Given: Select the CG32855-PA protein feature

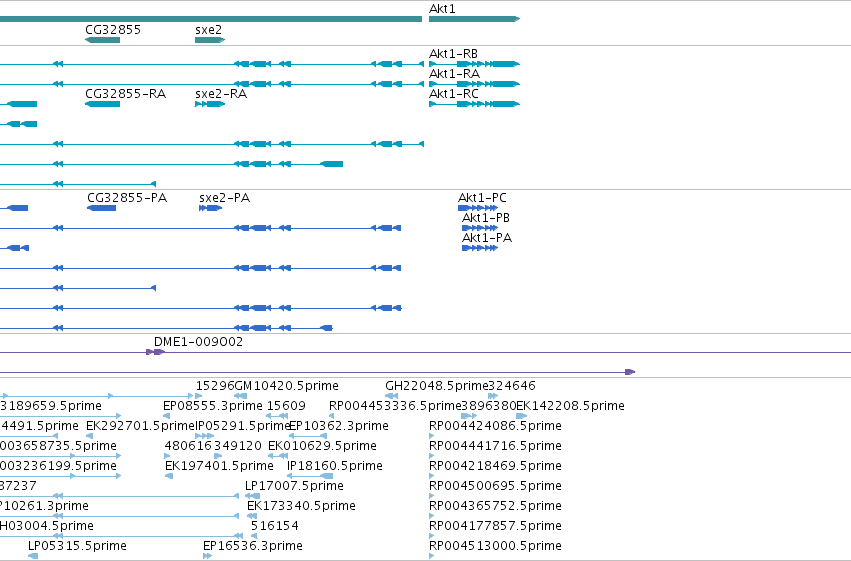Looking at the screenshot, I should click(x=101, y=208).
